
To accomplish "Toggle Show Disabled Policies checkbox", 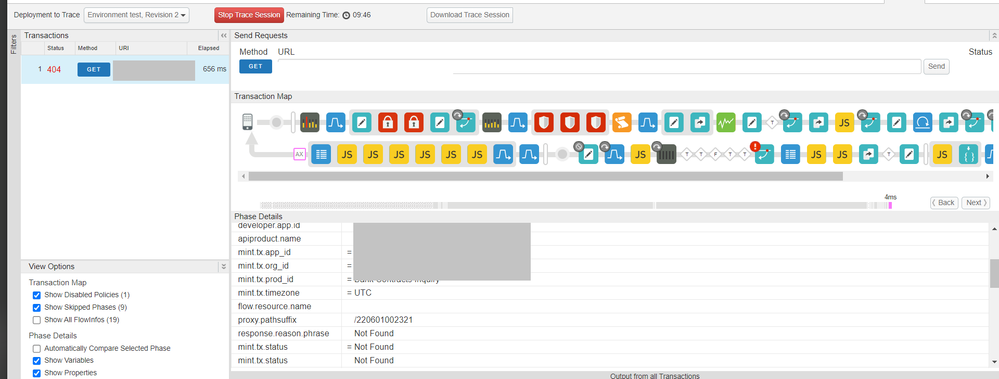I will click(36, 295).
